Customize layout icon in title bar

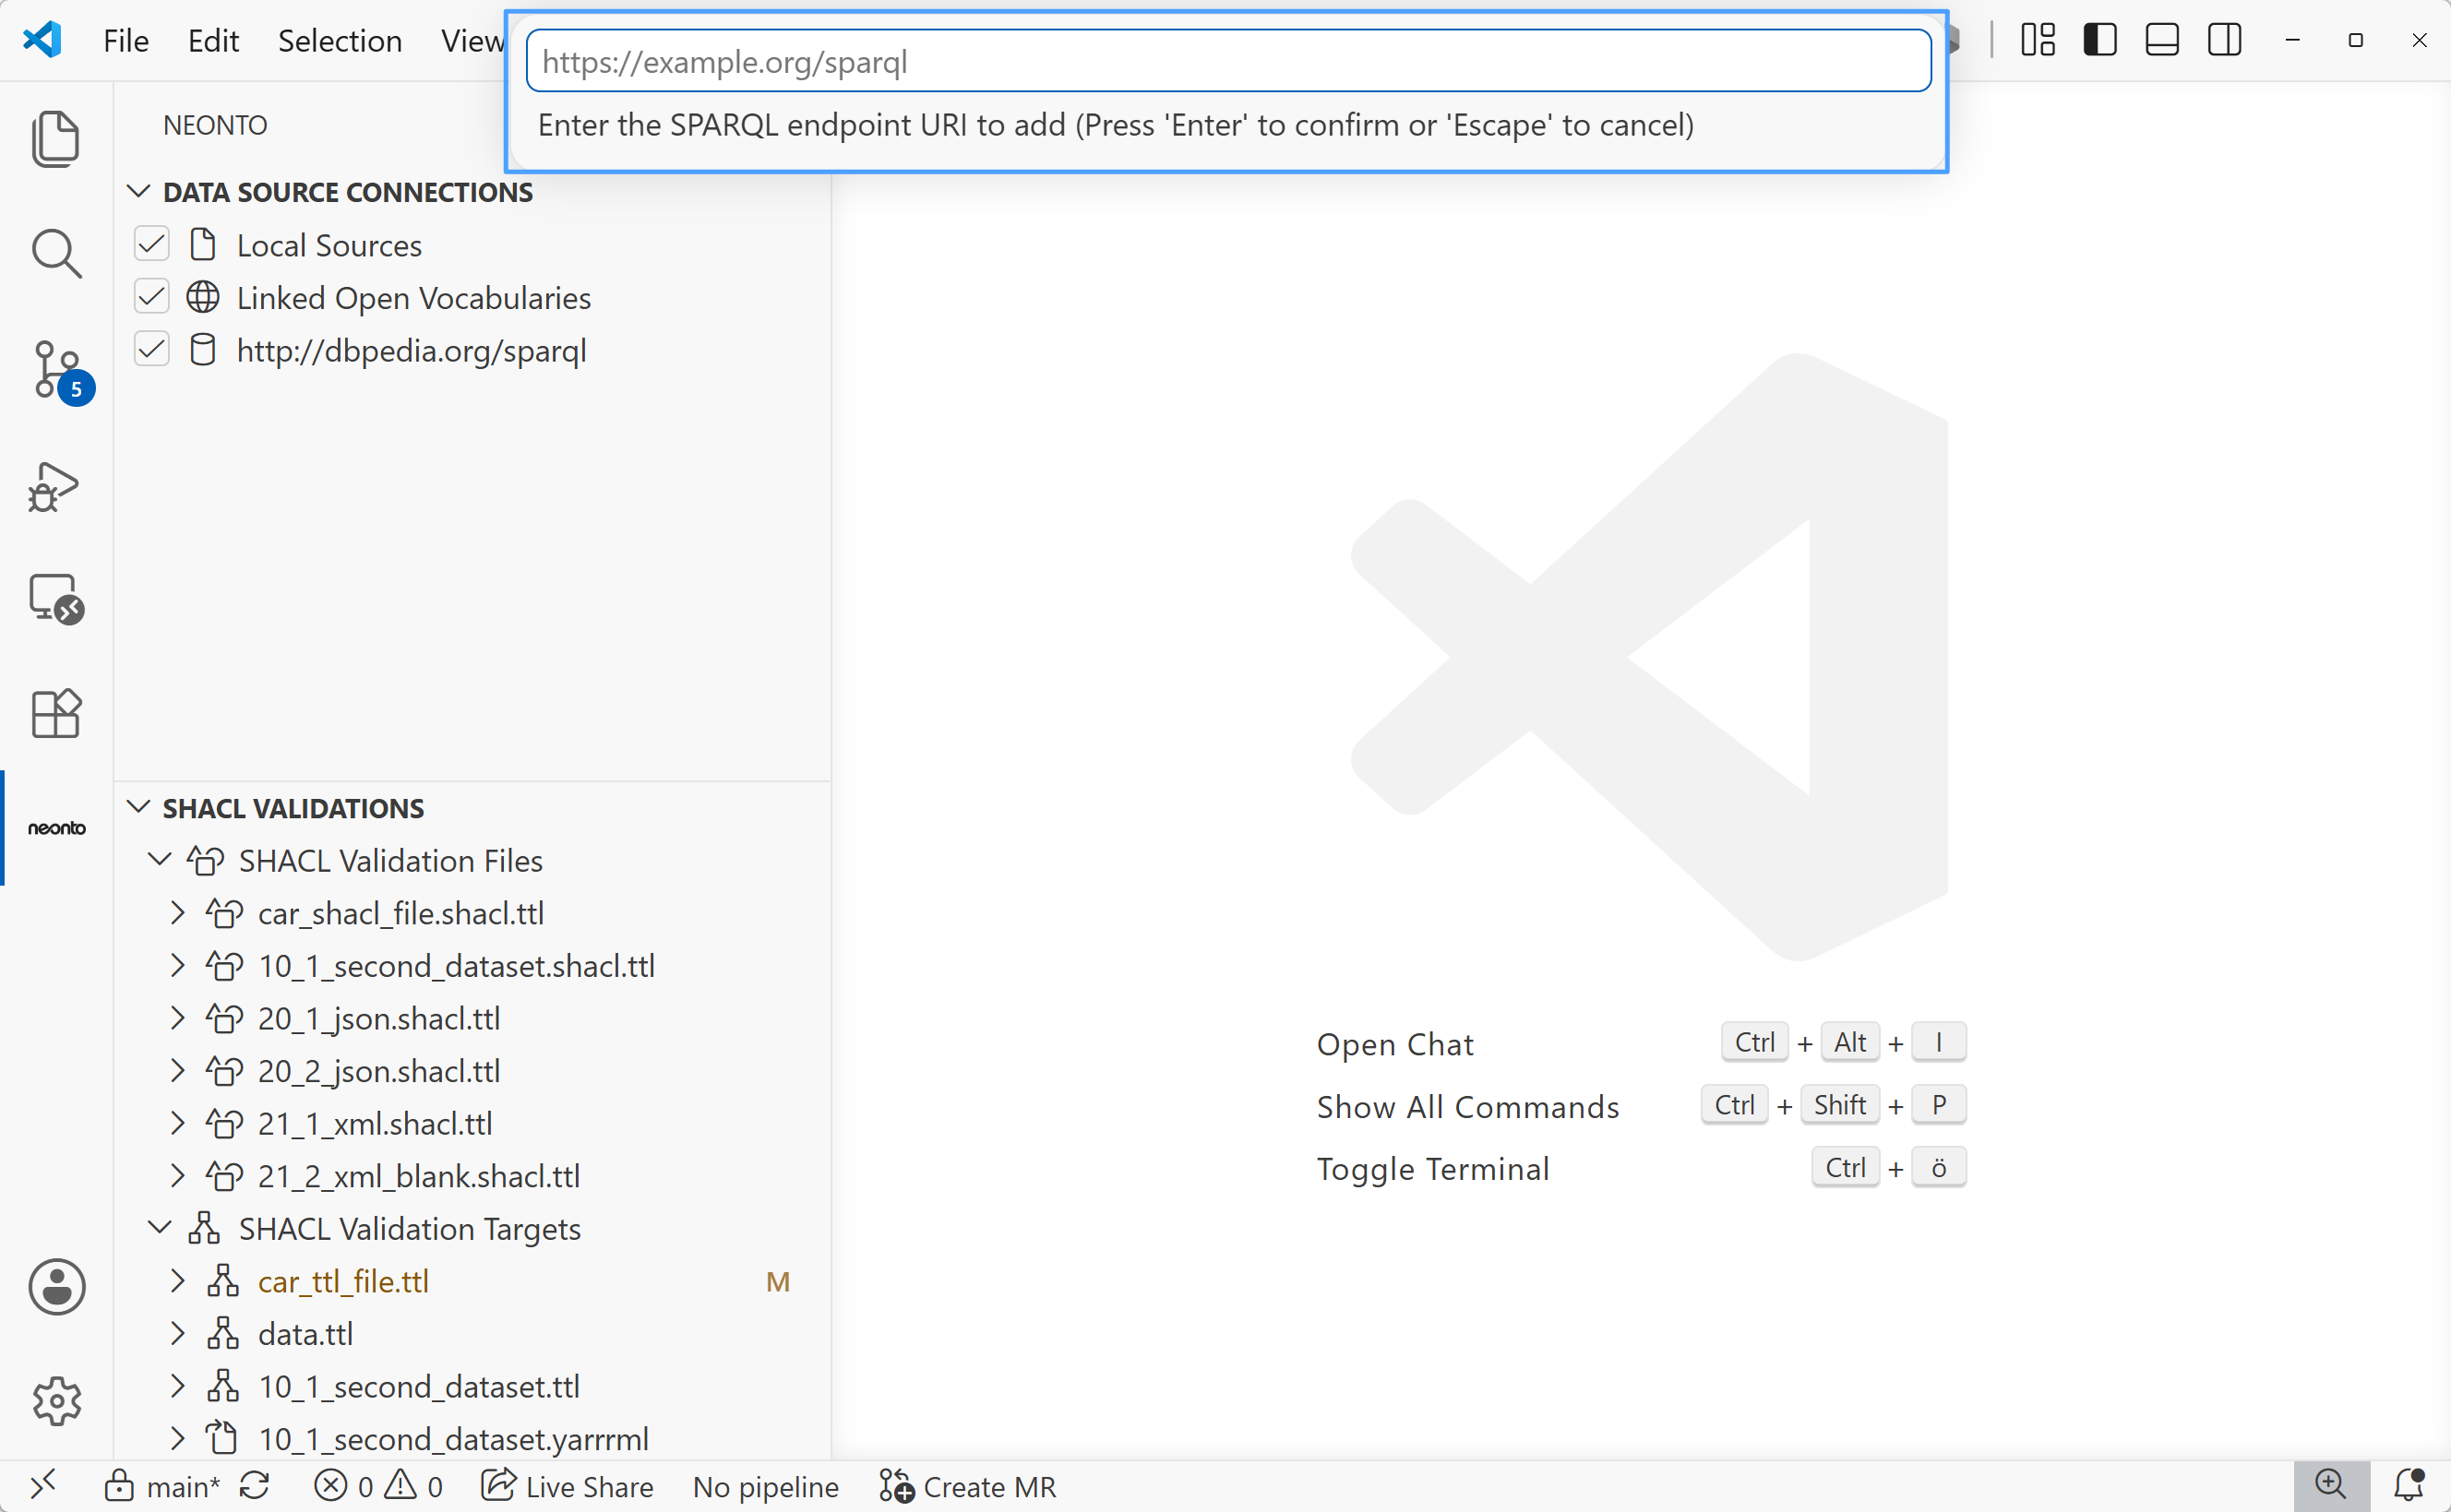coord(2037,40)
